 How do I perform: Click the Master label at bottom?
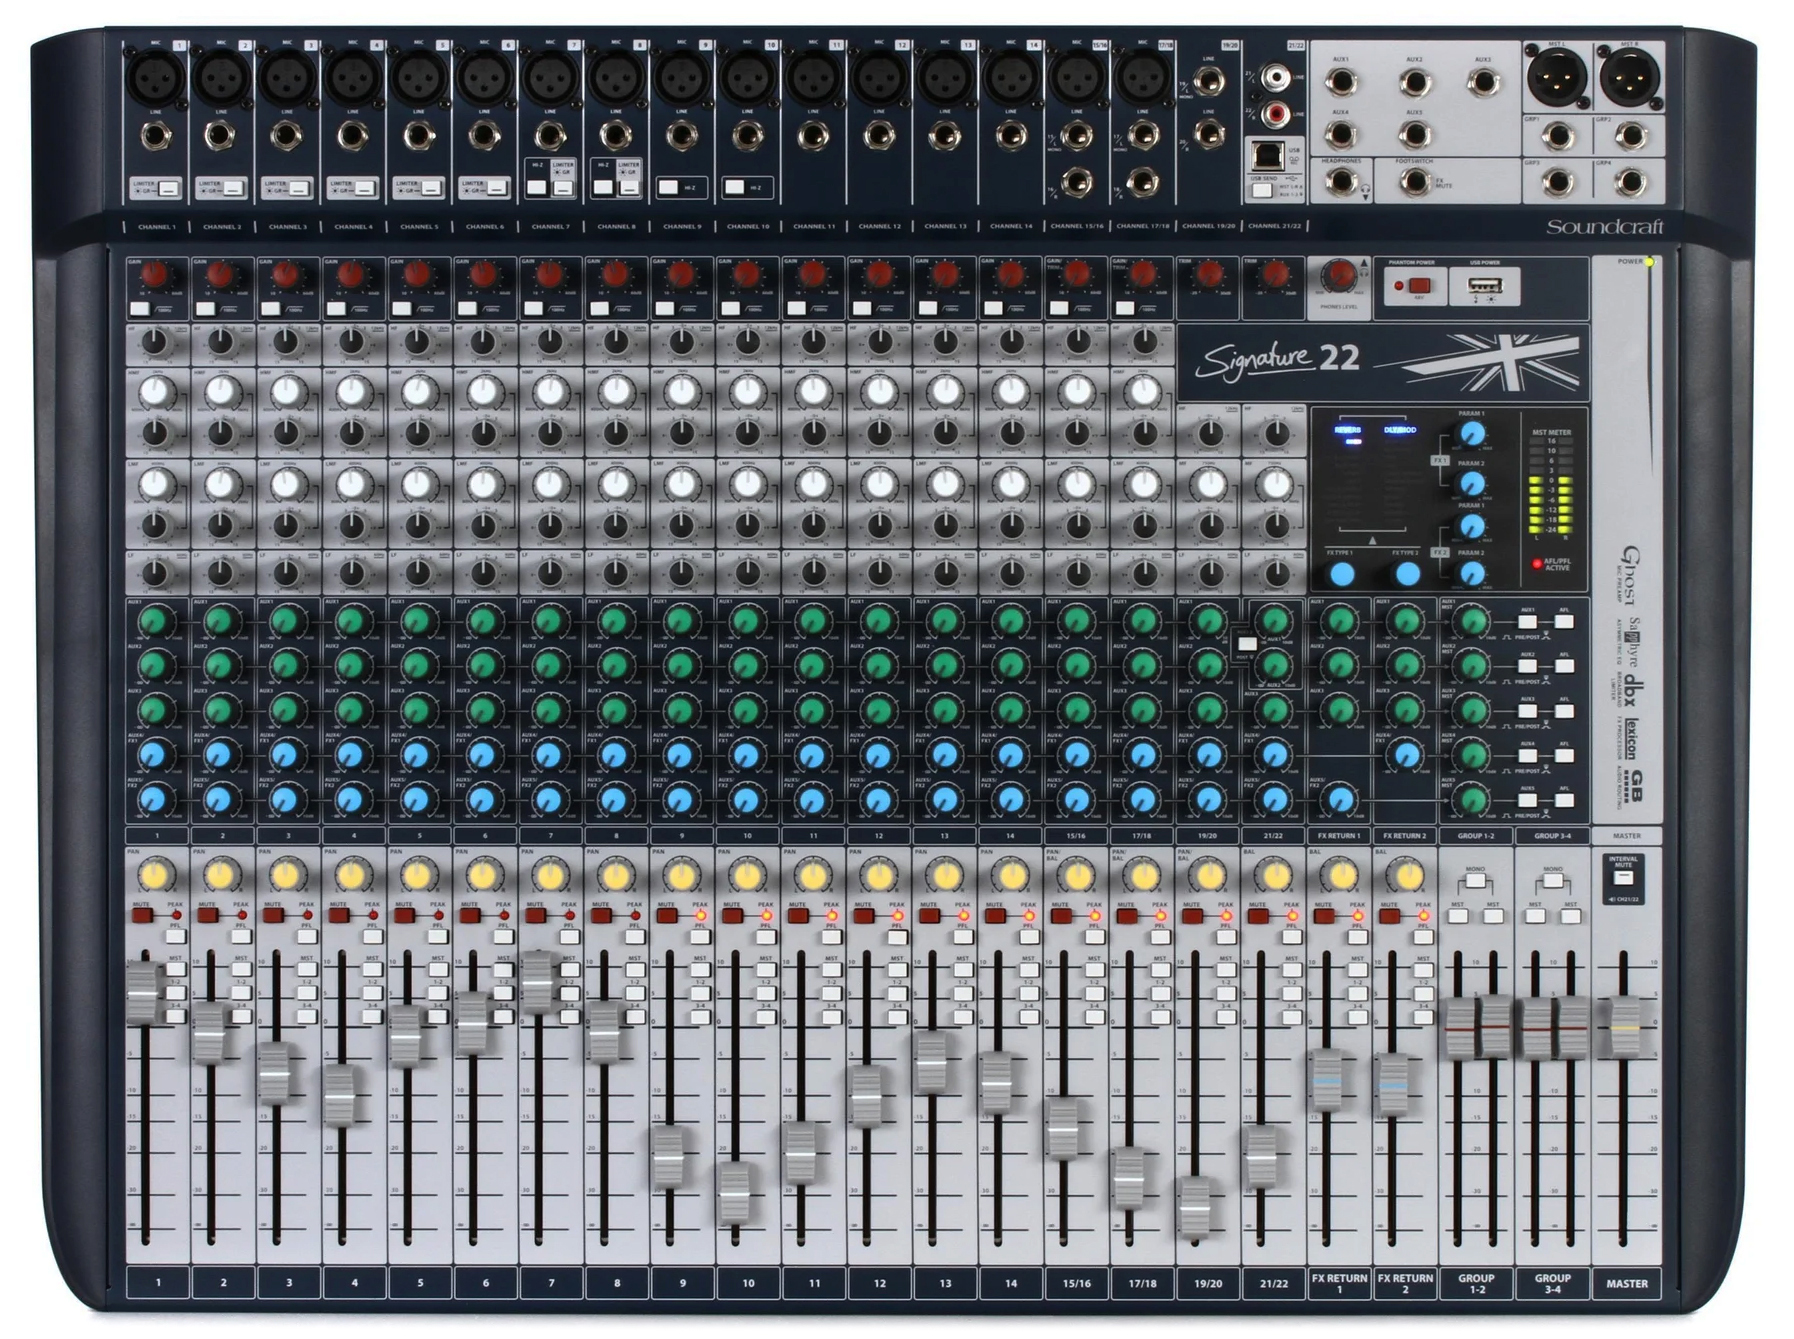coord(1626,1283)
